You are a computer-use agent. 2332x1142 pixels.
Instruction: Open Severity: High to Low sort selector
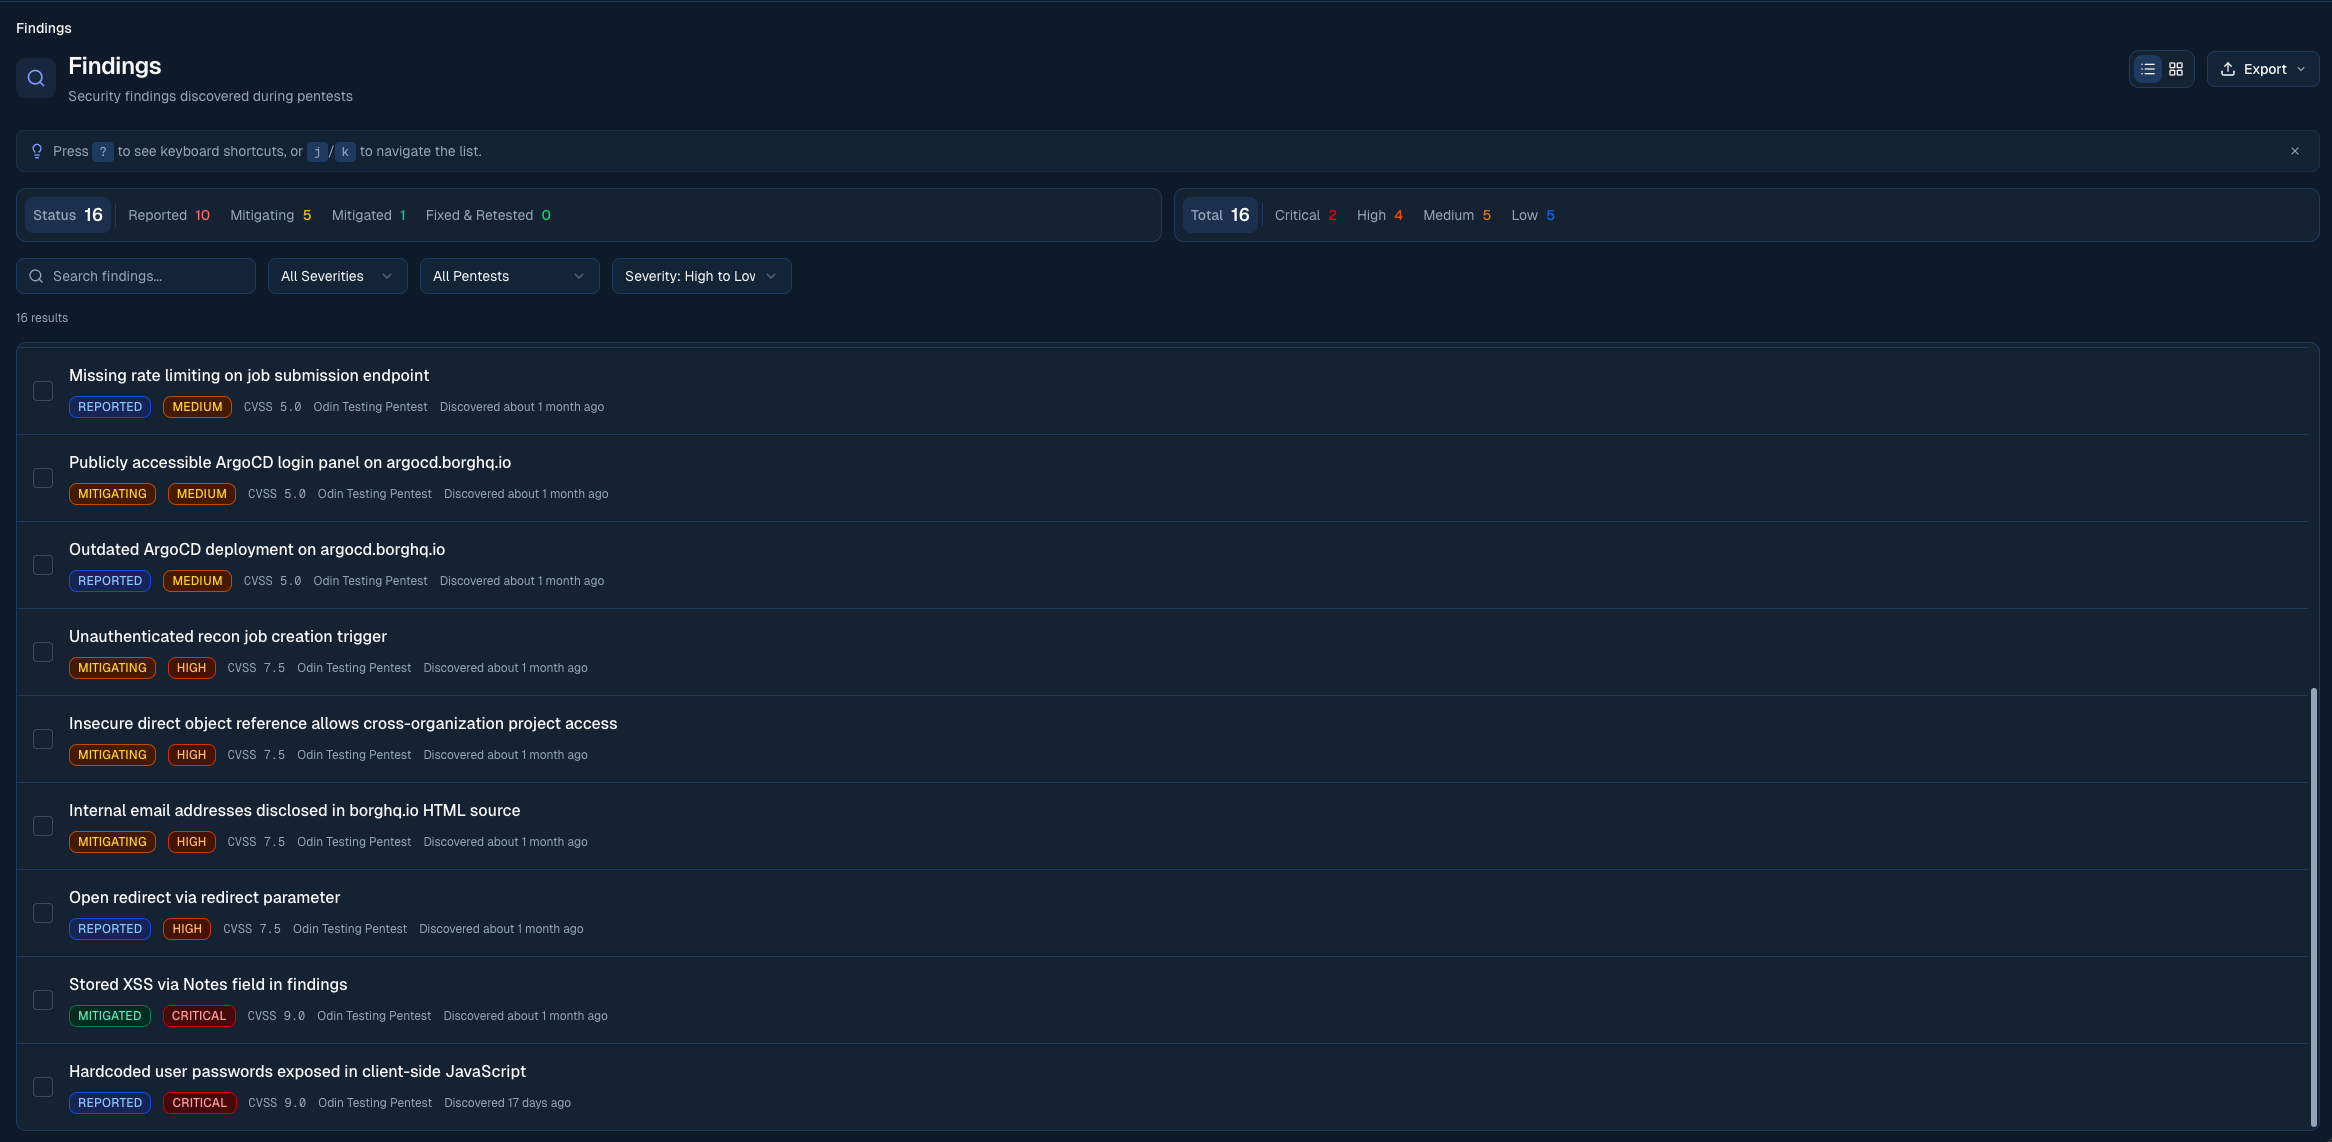pos(700,275)
